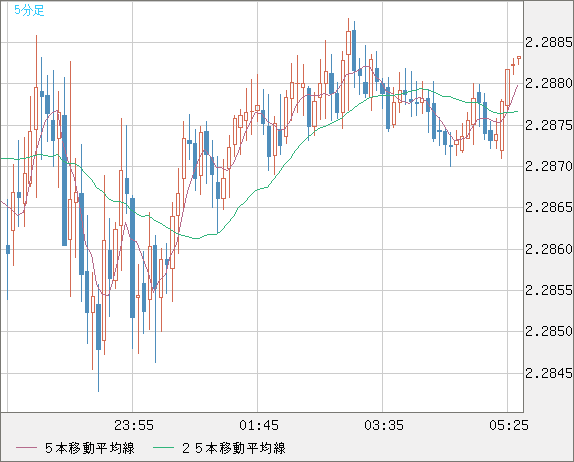Click the 5本移動平均線 legend text

(90, 448)
